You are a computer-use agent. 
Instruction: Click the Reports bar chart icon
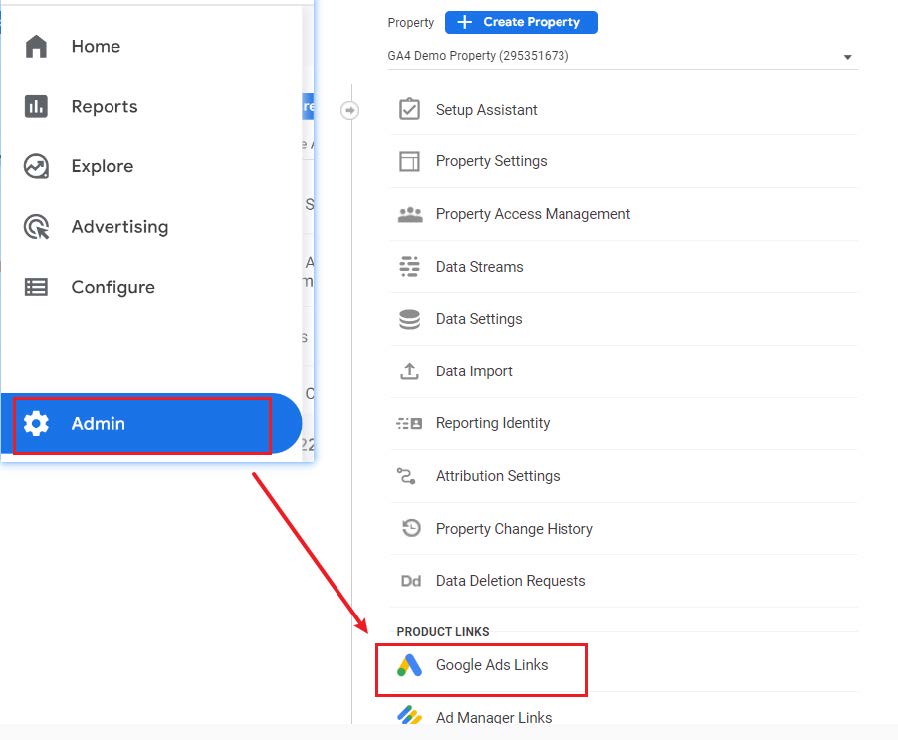point(36,107)
